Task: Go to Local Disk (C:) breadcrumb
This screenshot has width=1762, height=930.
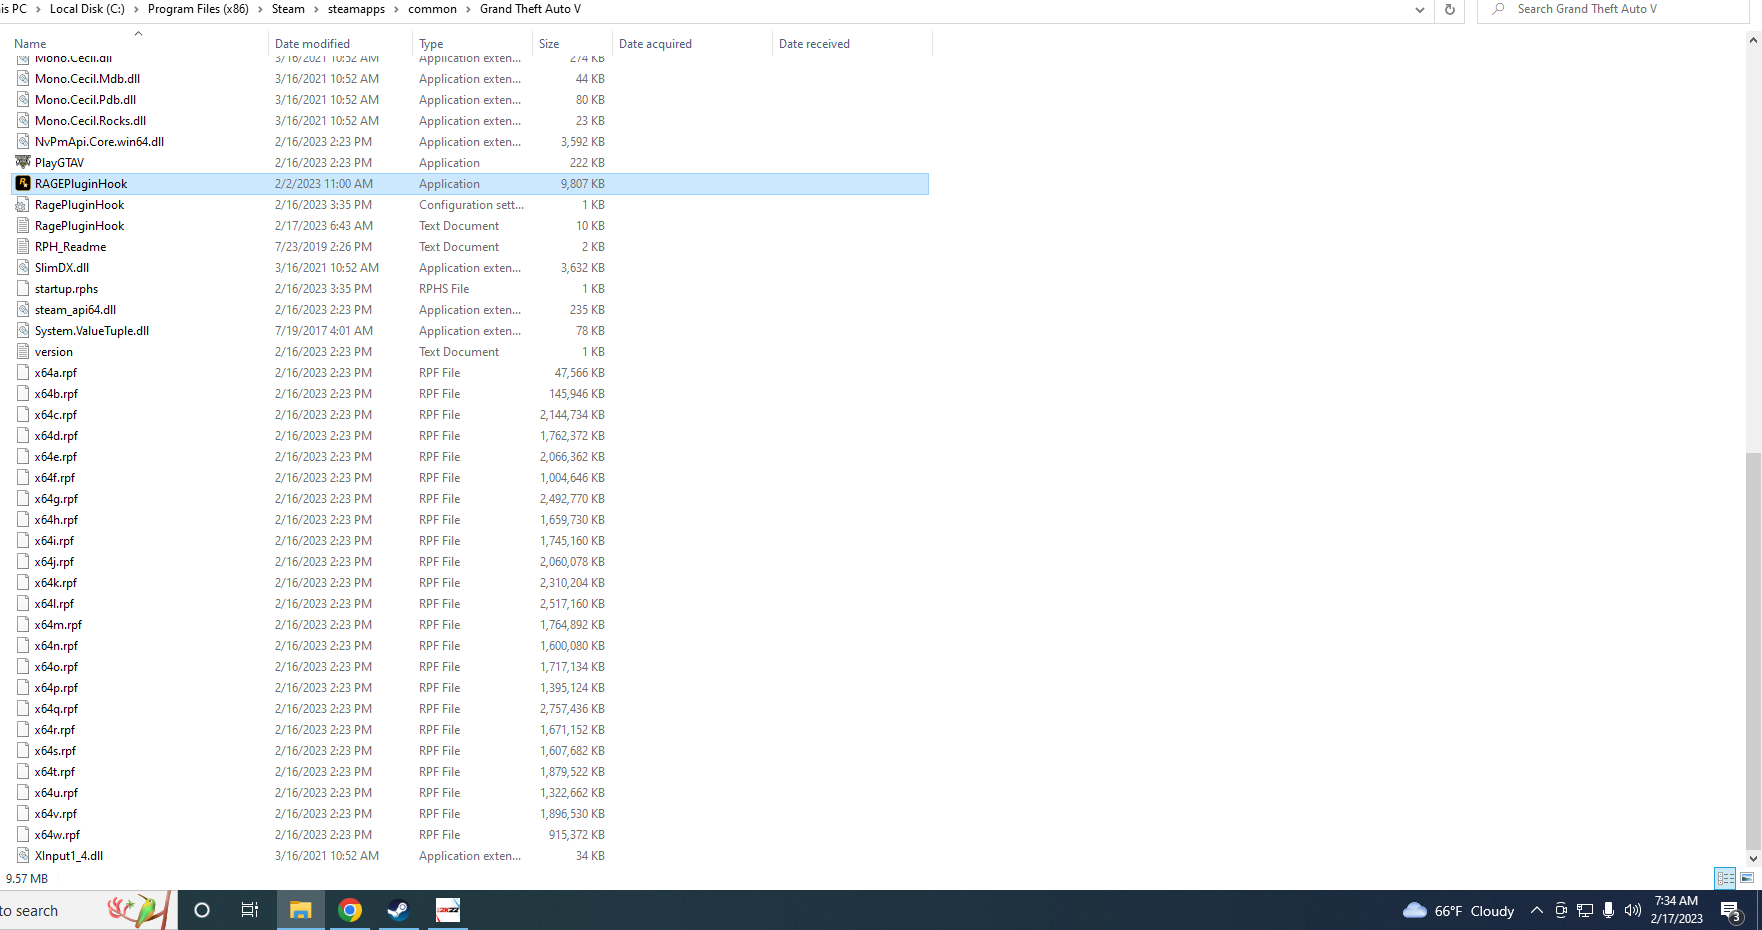Action: tap(87, 9)
